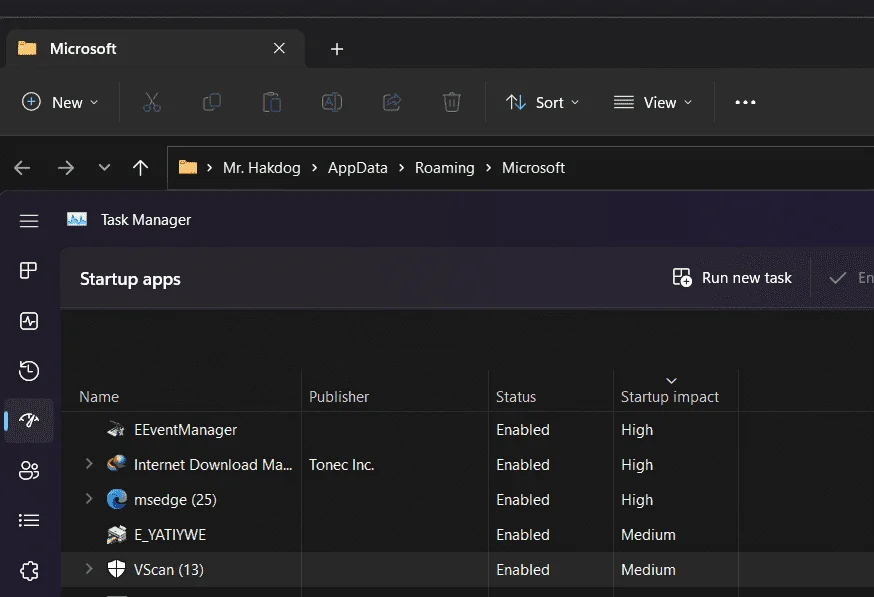The image size is (874, 597).
Task: Click the EEventManager app icon
Action: point(116,429)
